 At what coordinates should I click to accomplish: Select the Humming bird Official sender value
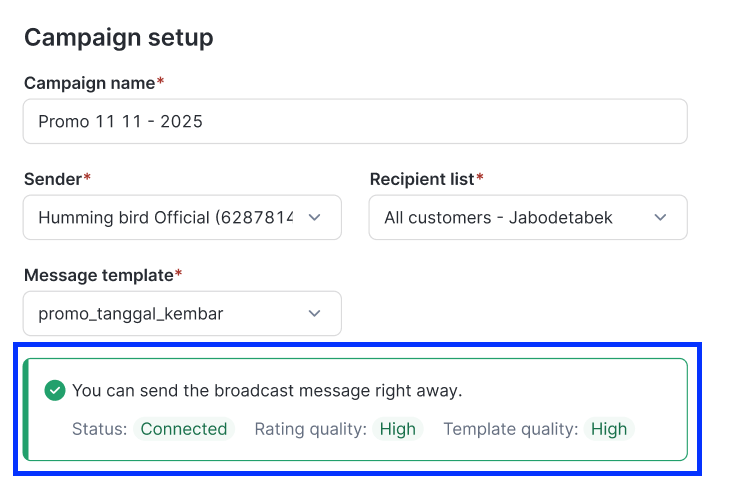(165, 217)
